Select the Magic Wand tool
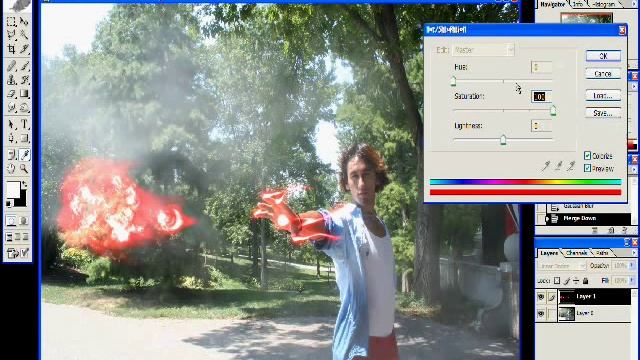Image resolution: width=640 pixels, height=360 pixels. pyautogui.click(x=24, y=35)
